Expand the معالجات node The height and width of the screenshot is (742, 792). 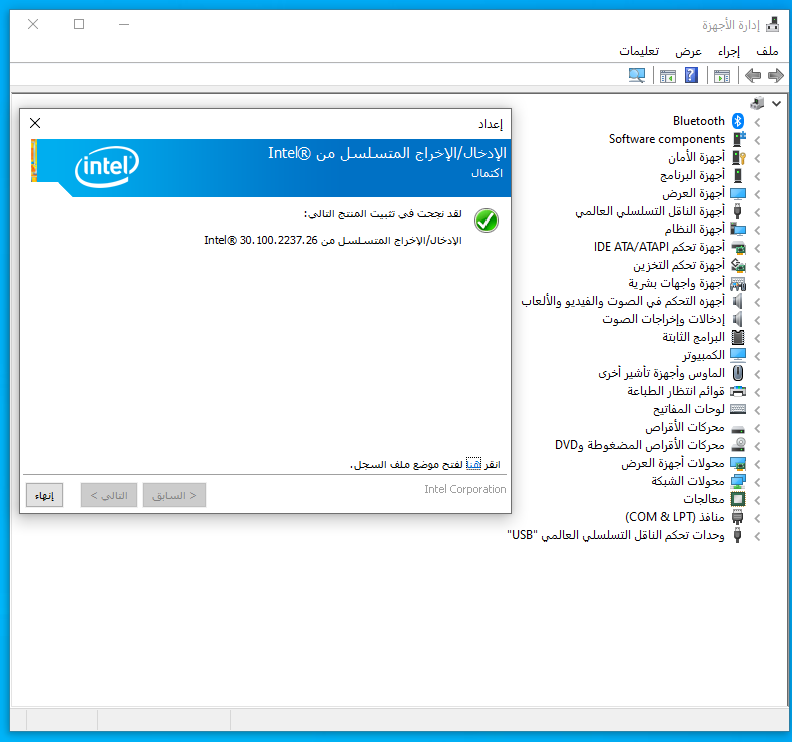pyautogui.click(x=757, y=500)
